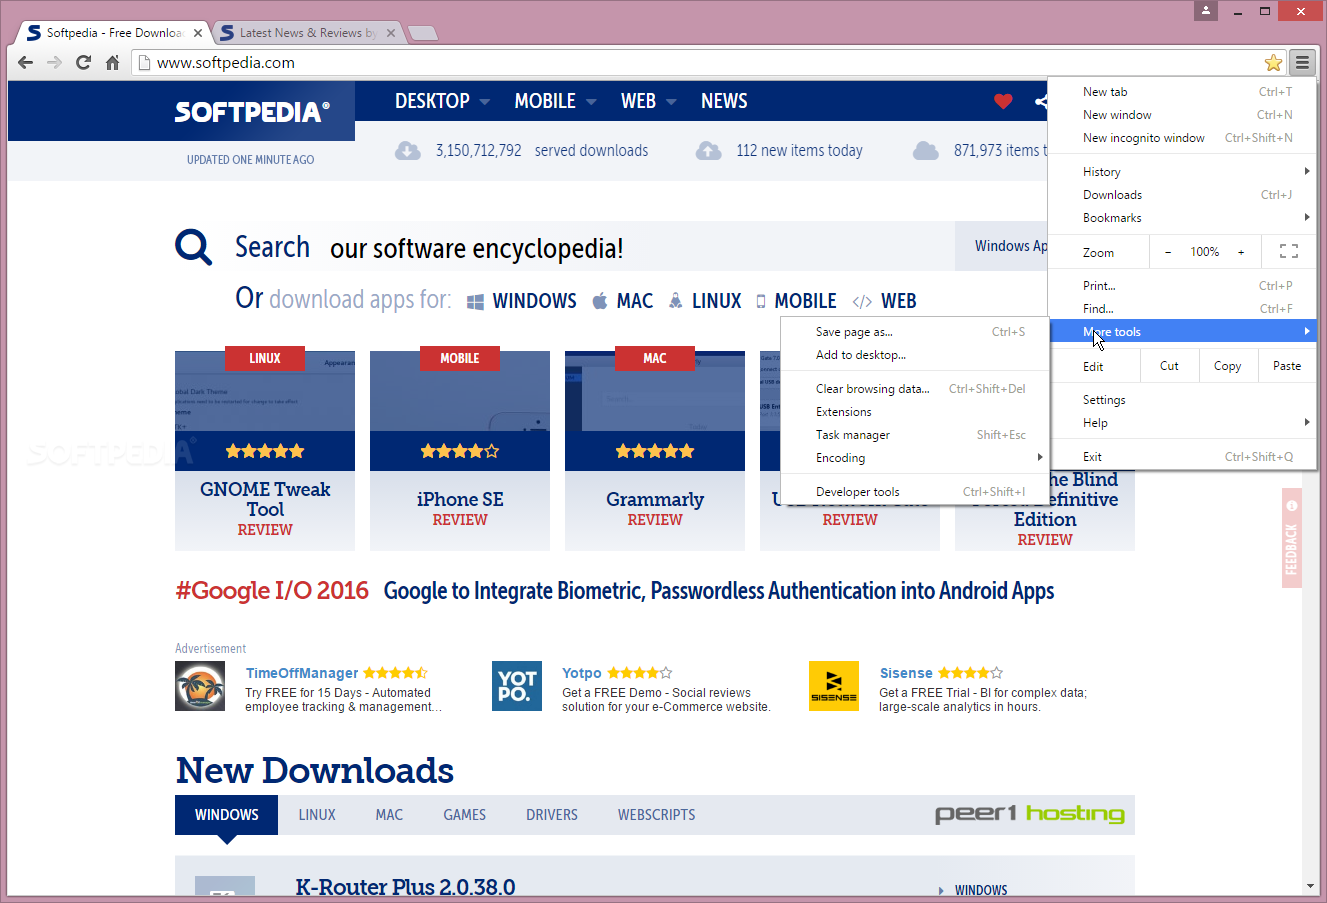
Task: Open the DESKTOP dropdown in site navigation
Action: tap(442, 101)
